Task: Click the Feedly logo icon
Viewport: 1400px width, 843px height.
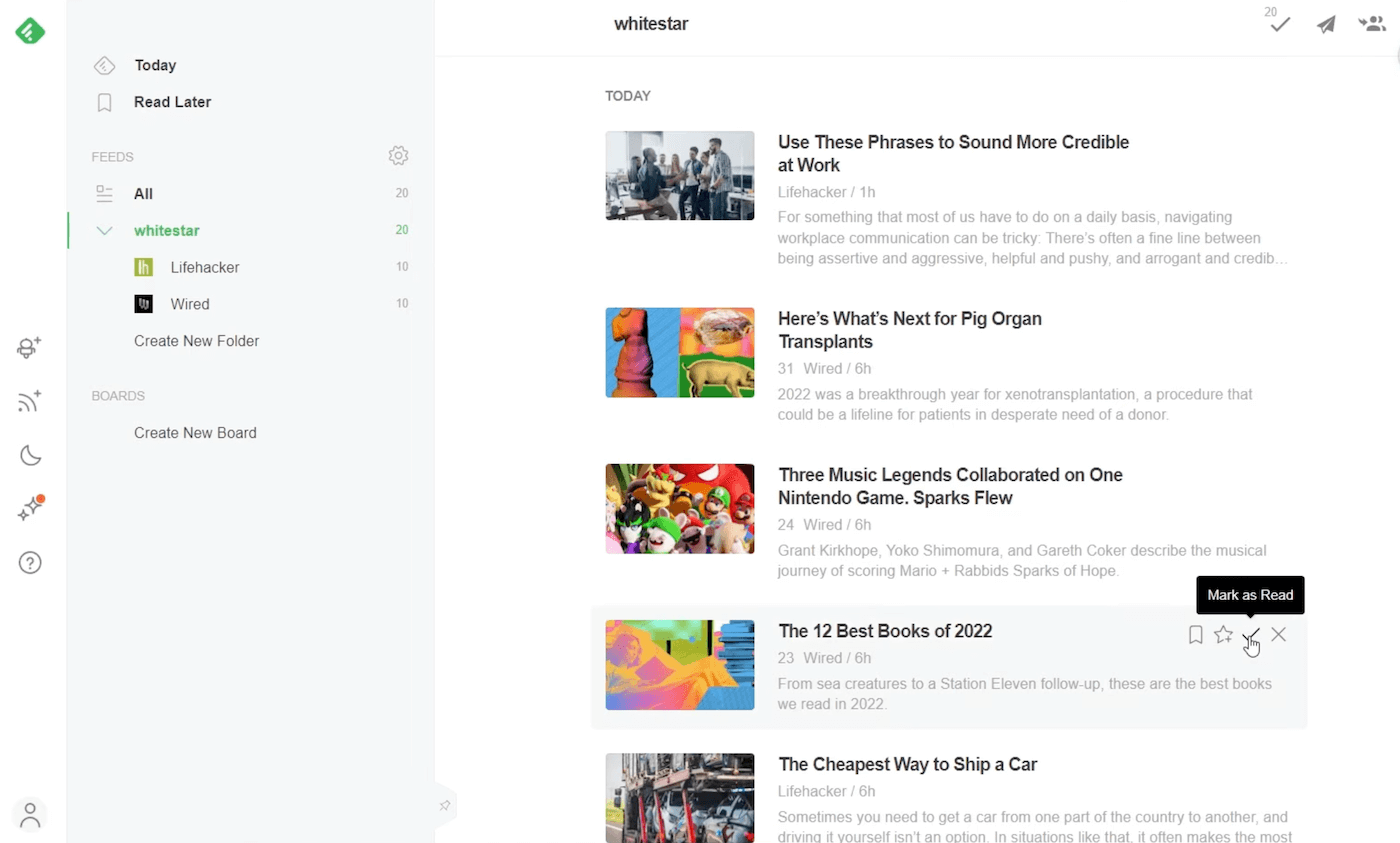Action: click(x=30, y=31)
